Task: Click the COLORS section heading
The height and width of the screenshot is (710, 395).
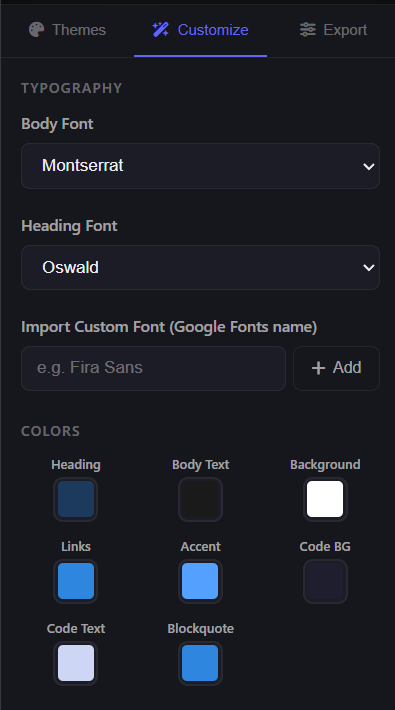Action: 50,431
